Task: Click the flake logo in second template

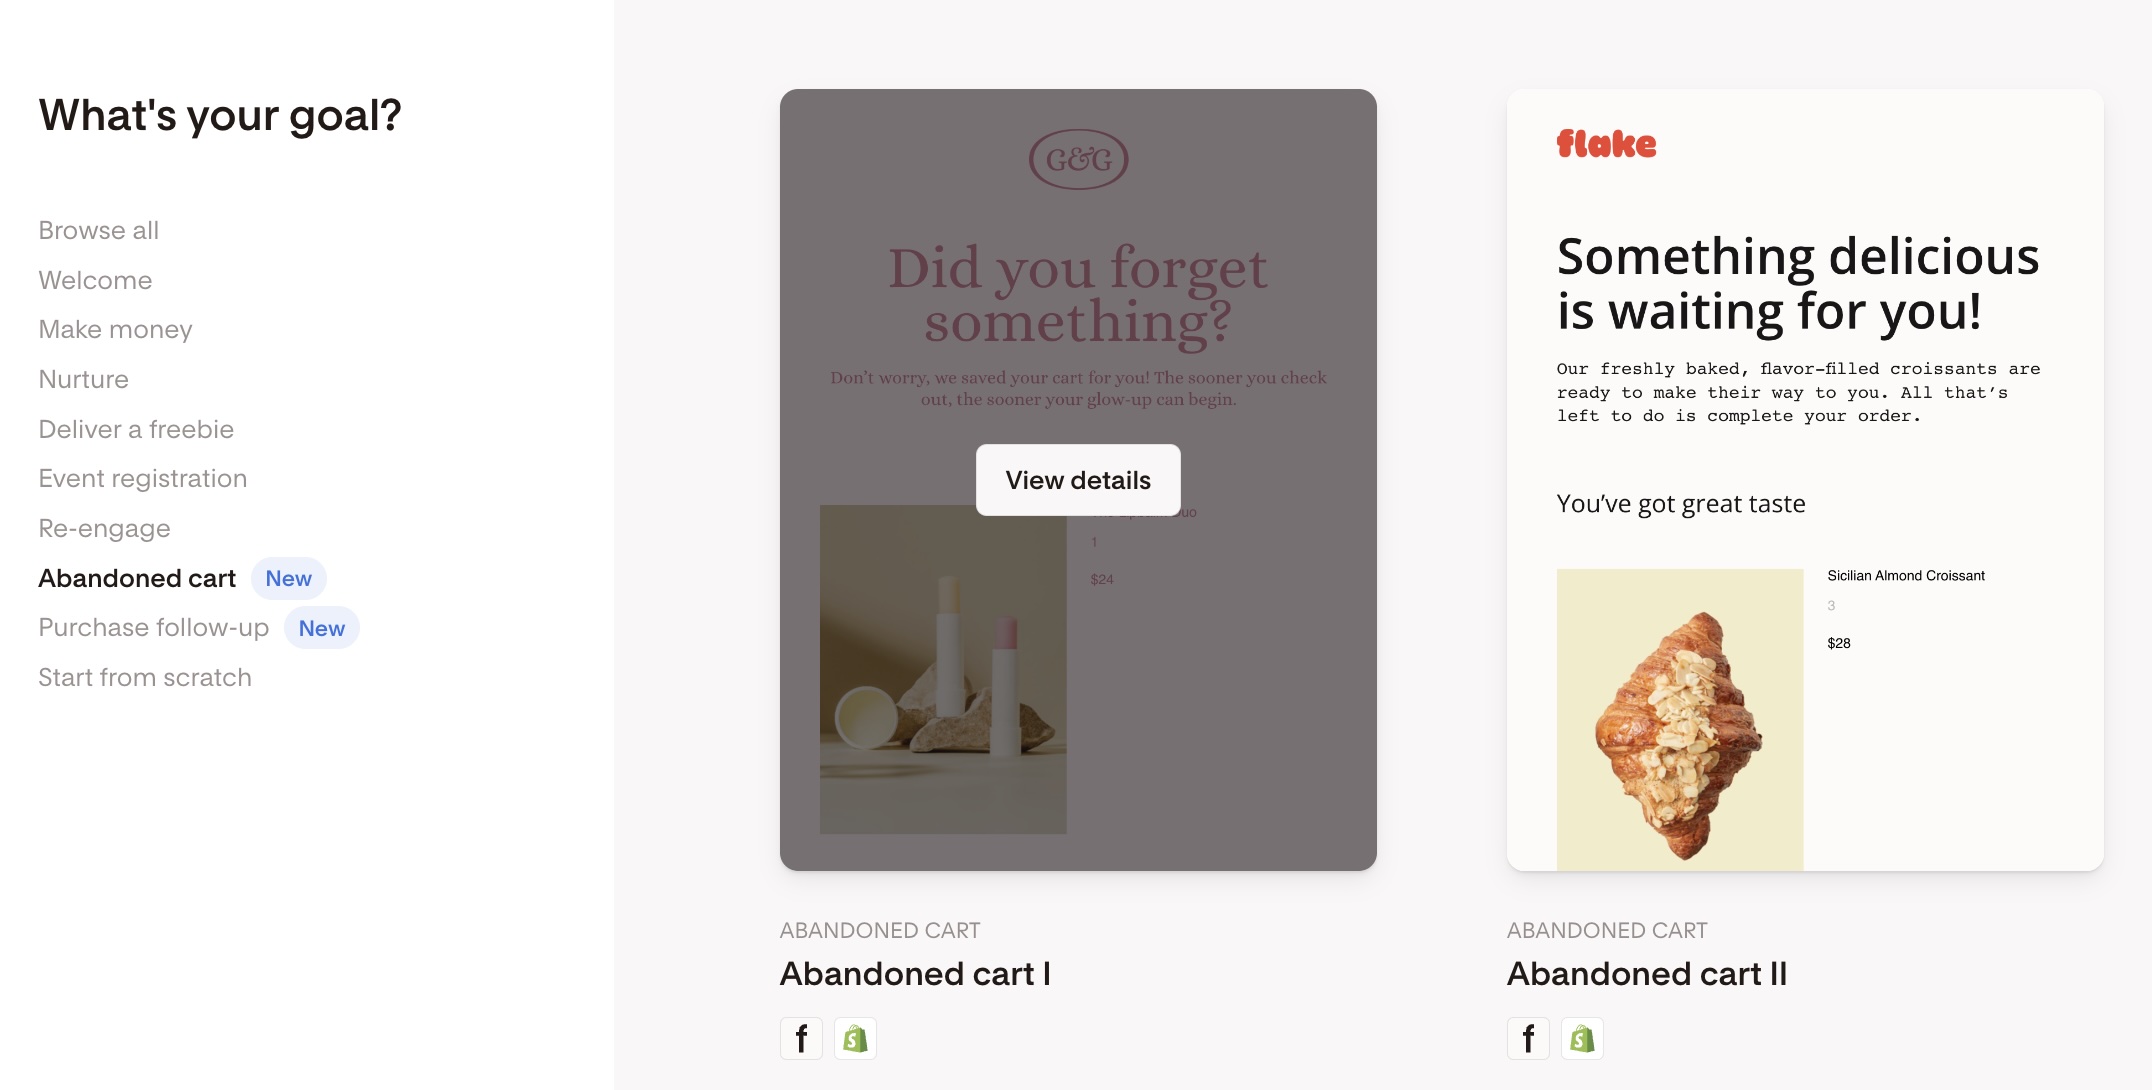Action: click(1606, 144)
